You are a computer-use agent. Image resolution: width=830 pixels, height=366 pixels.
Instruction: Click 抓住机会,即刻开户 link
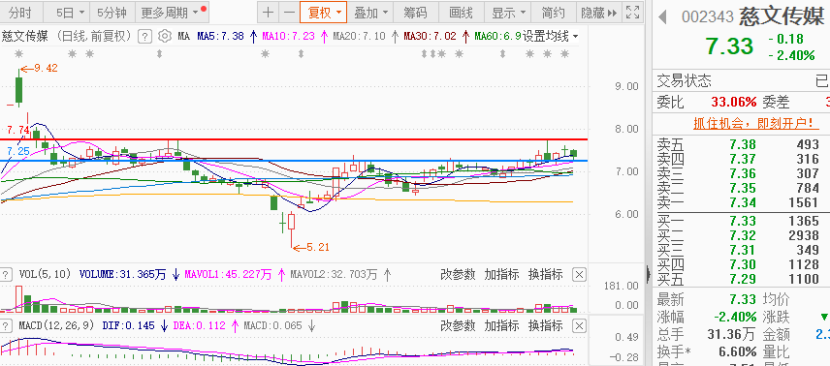(753, 123)
